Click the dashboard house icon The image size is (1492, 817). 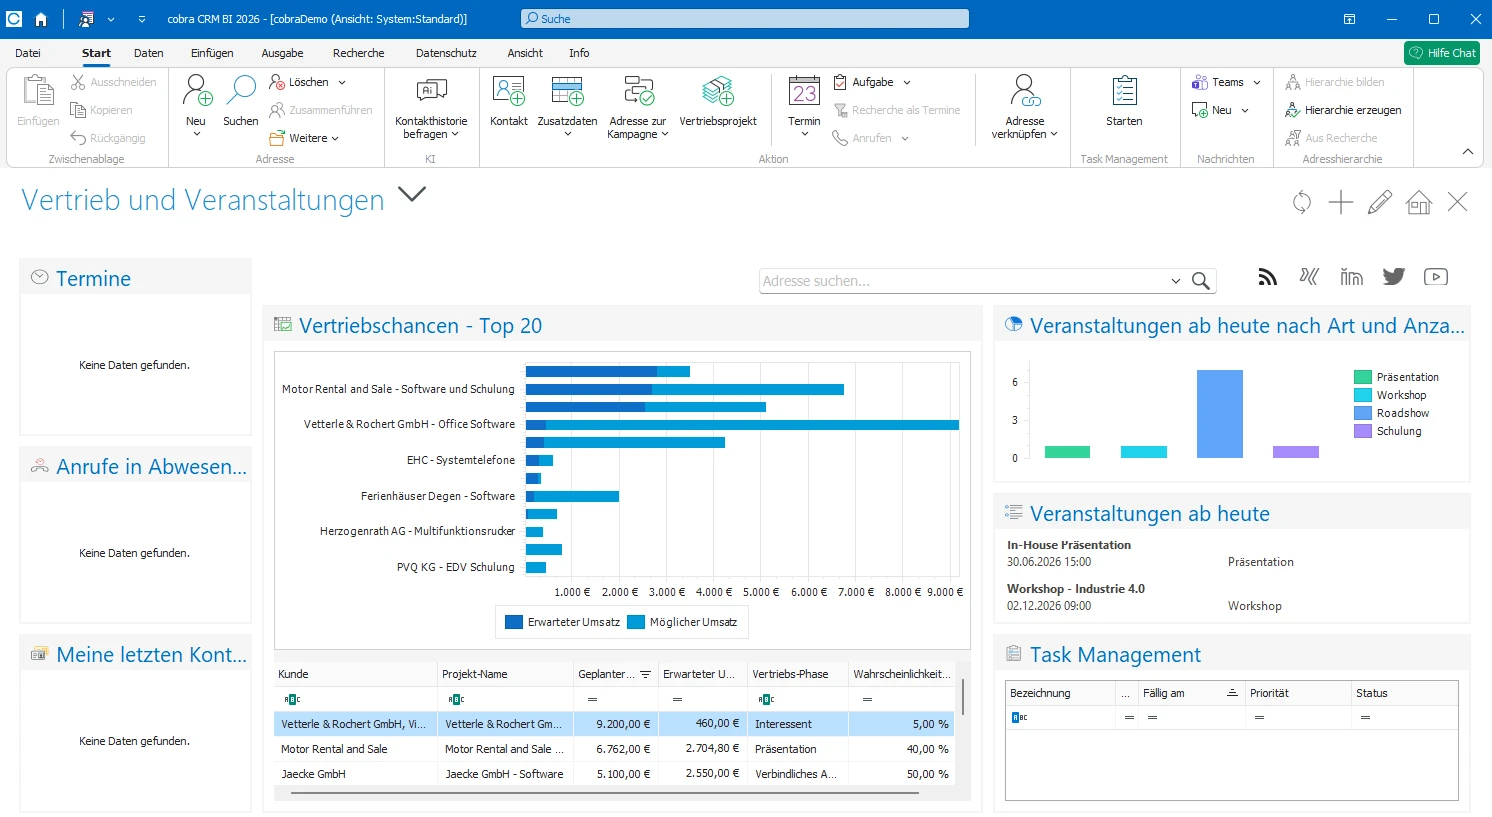(1419, 202)
